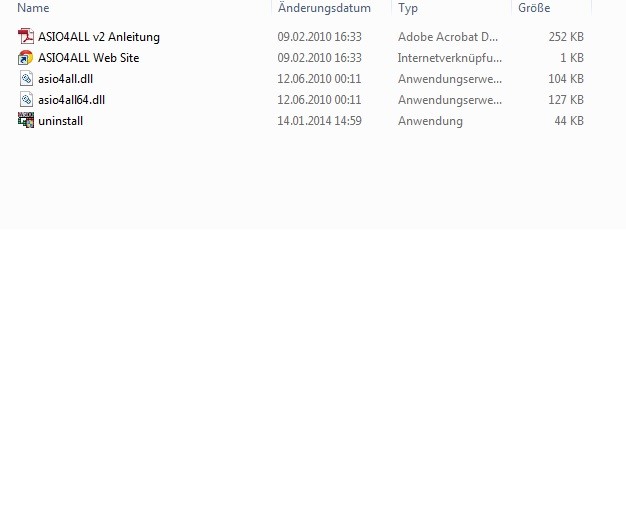Sort files by the Größe column

(534, 8)
